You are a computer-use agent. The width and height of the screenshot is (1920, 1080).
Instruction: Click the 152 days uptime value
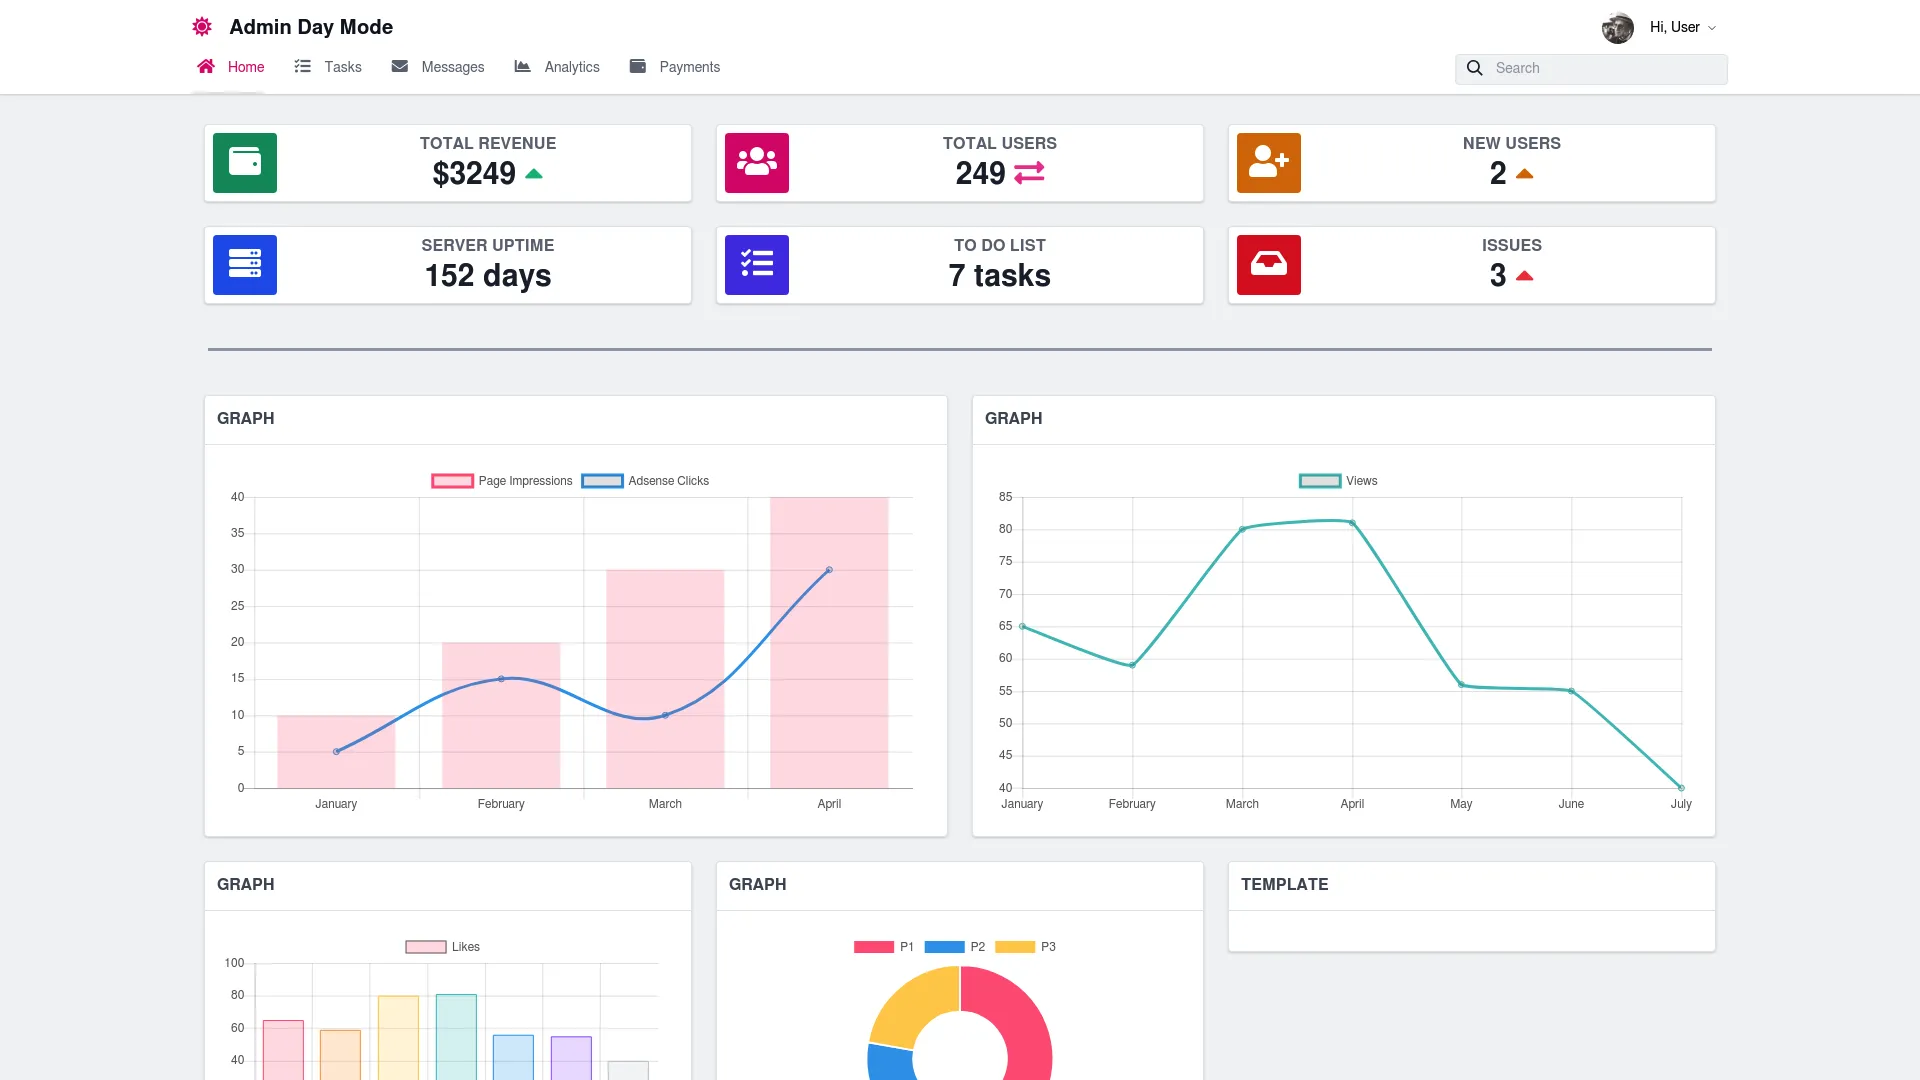tap(488, 276)
